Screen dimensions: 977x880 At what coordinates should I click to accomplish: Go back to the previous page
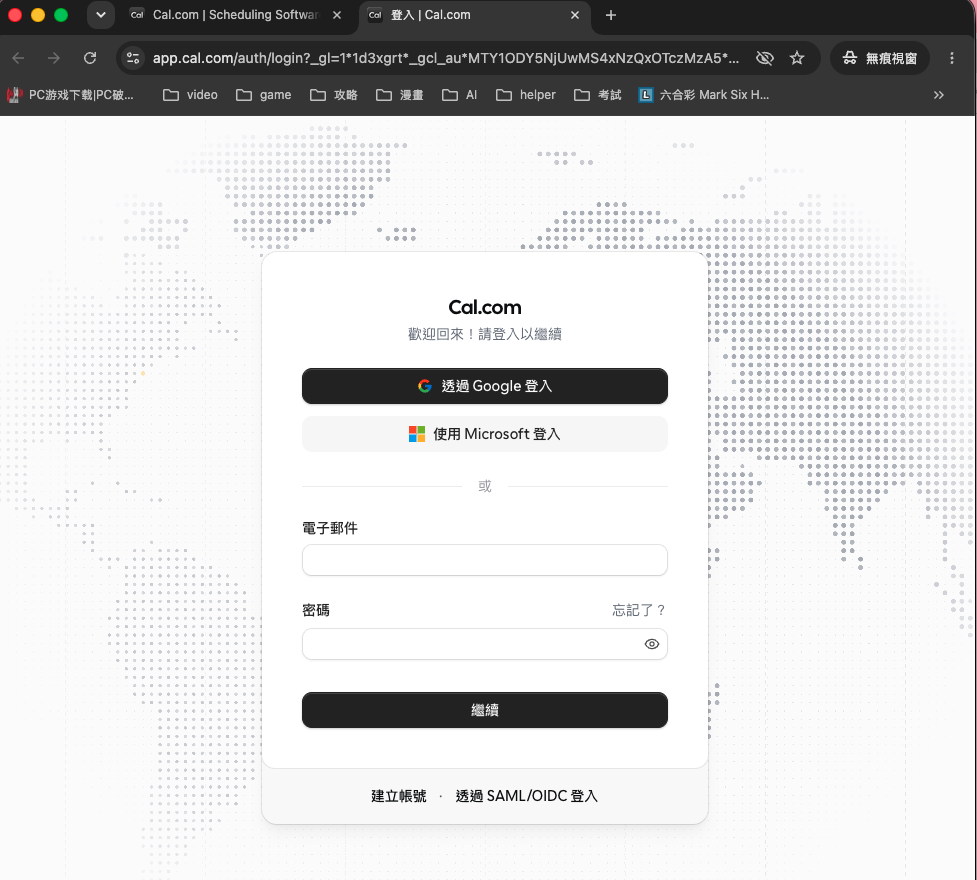point(19,58)
